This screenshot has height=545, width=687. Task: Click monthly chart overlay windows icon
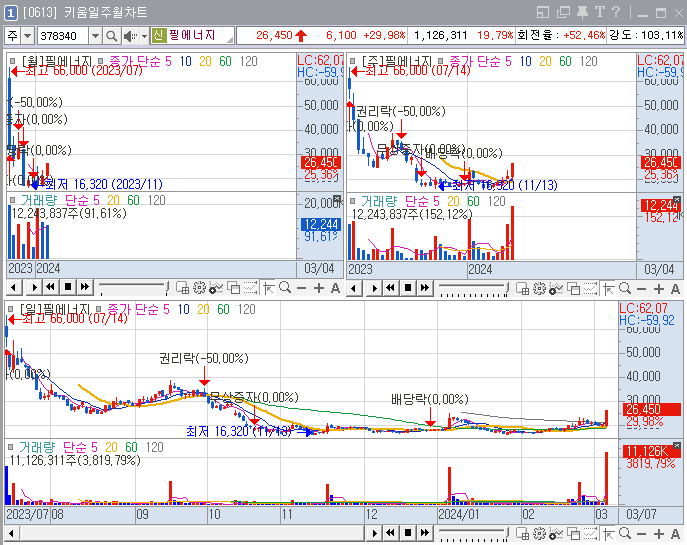[234, 288]
